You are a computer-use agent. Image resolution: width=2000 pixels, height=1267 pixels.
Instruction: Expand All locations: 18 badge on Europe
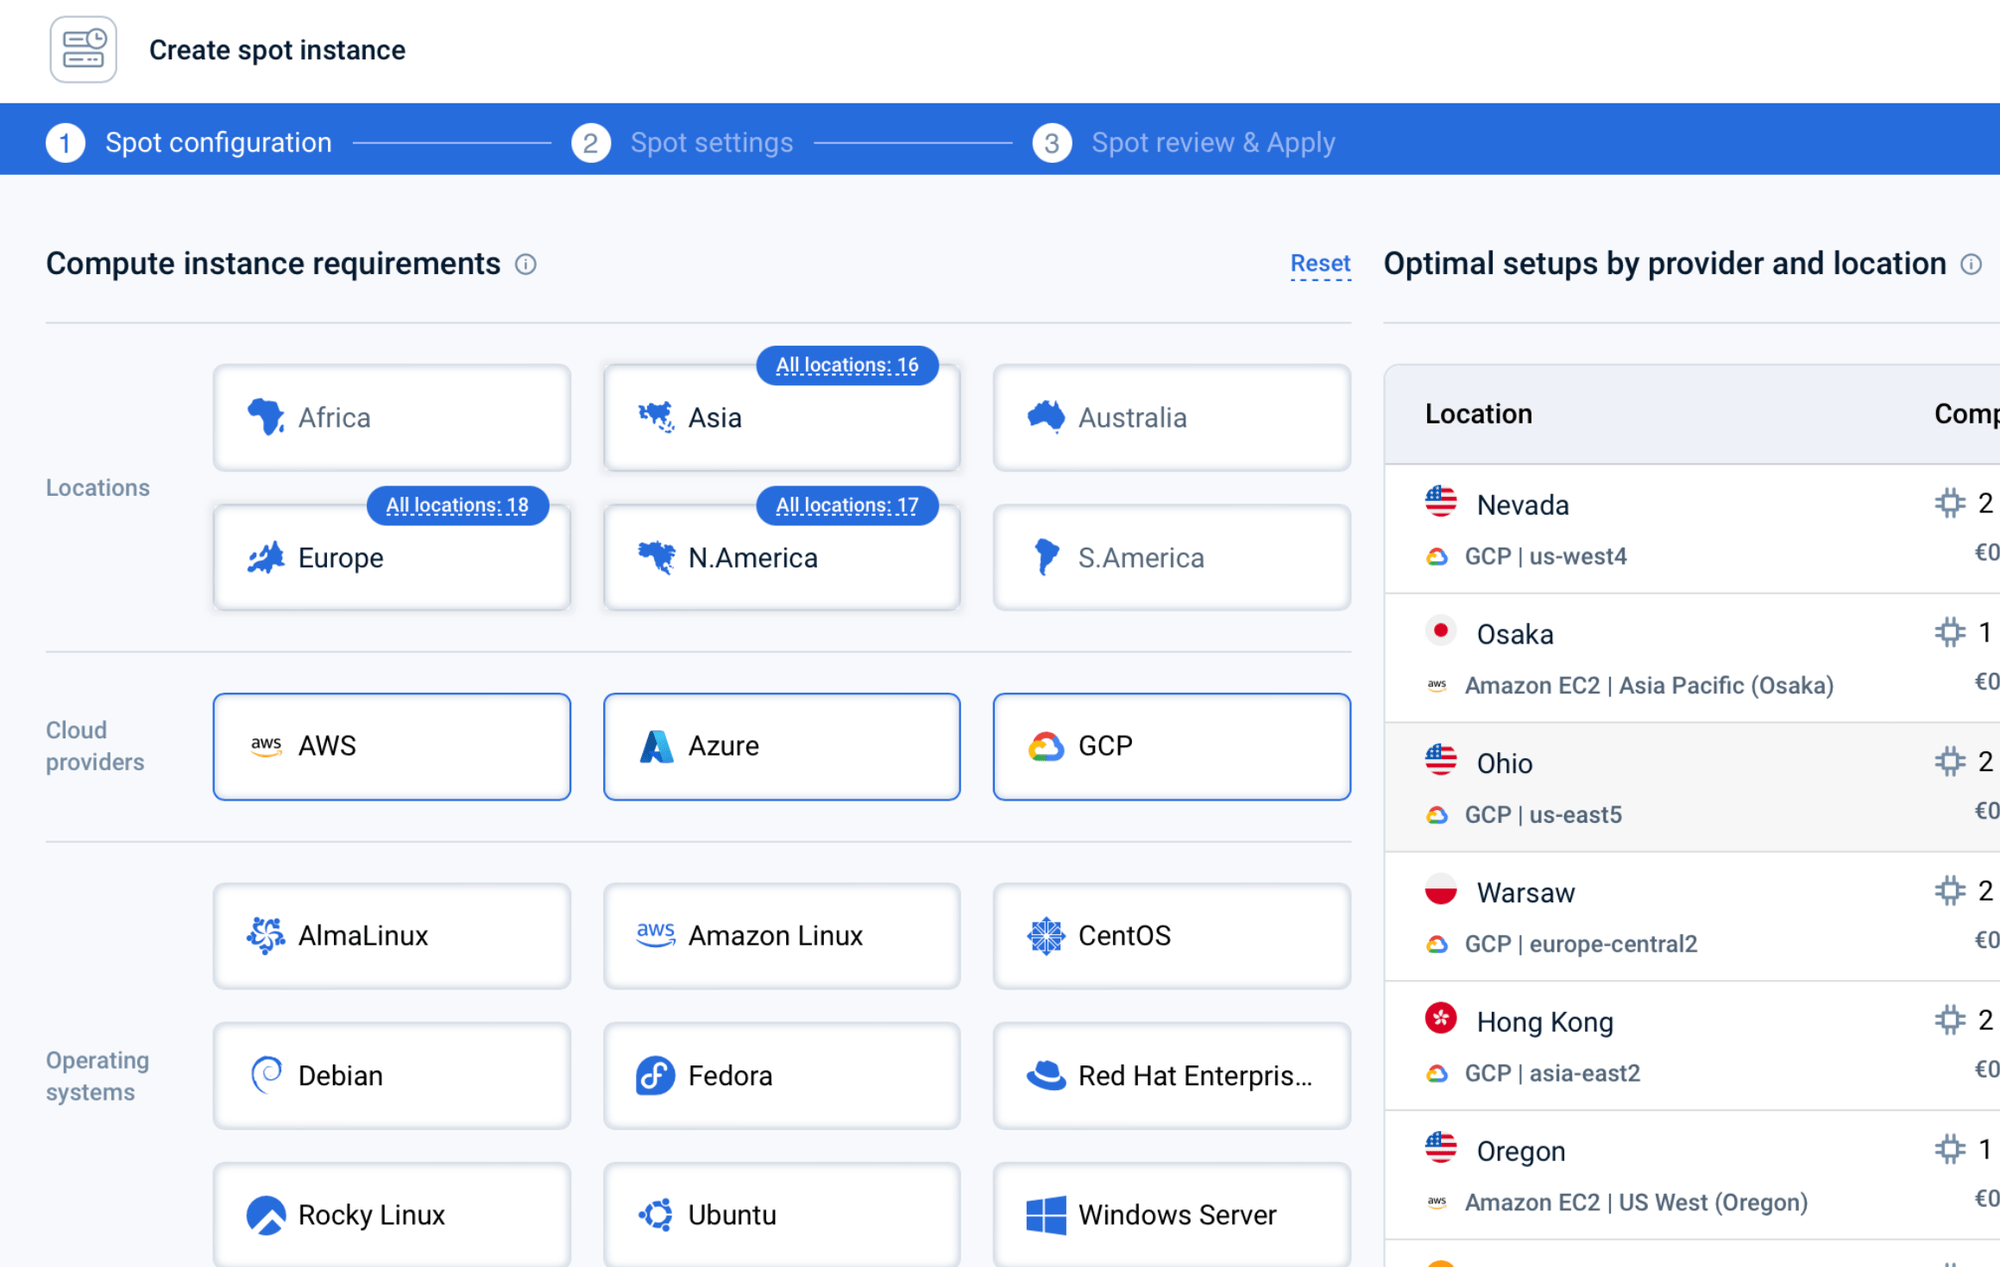(x=458, y=505)
